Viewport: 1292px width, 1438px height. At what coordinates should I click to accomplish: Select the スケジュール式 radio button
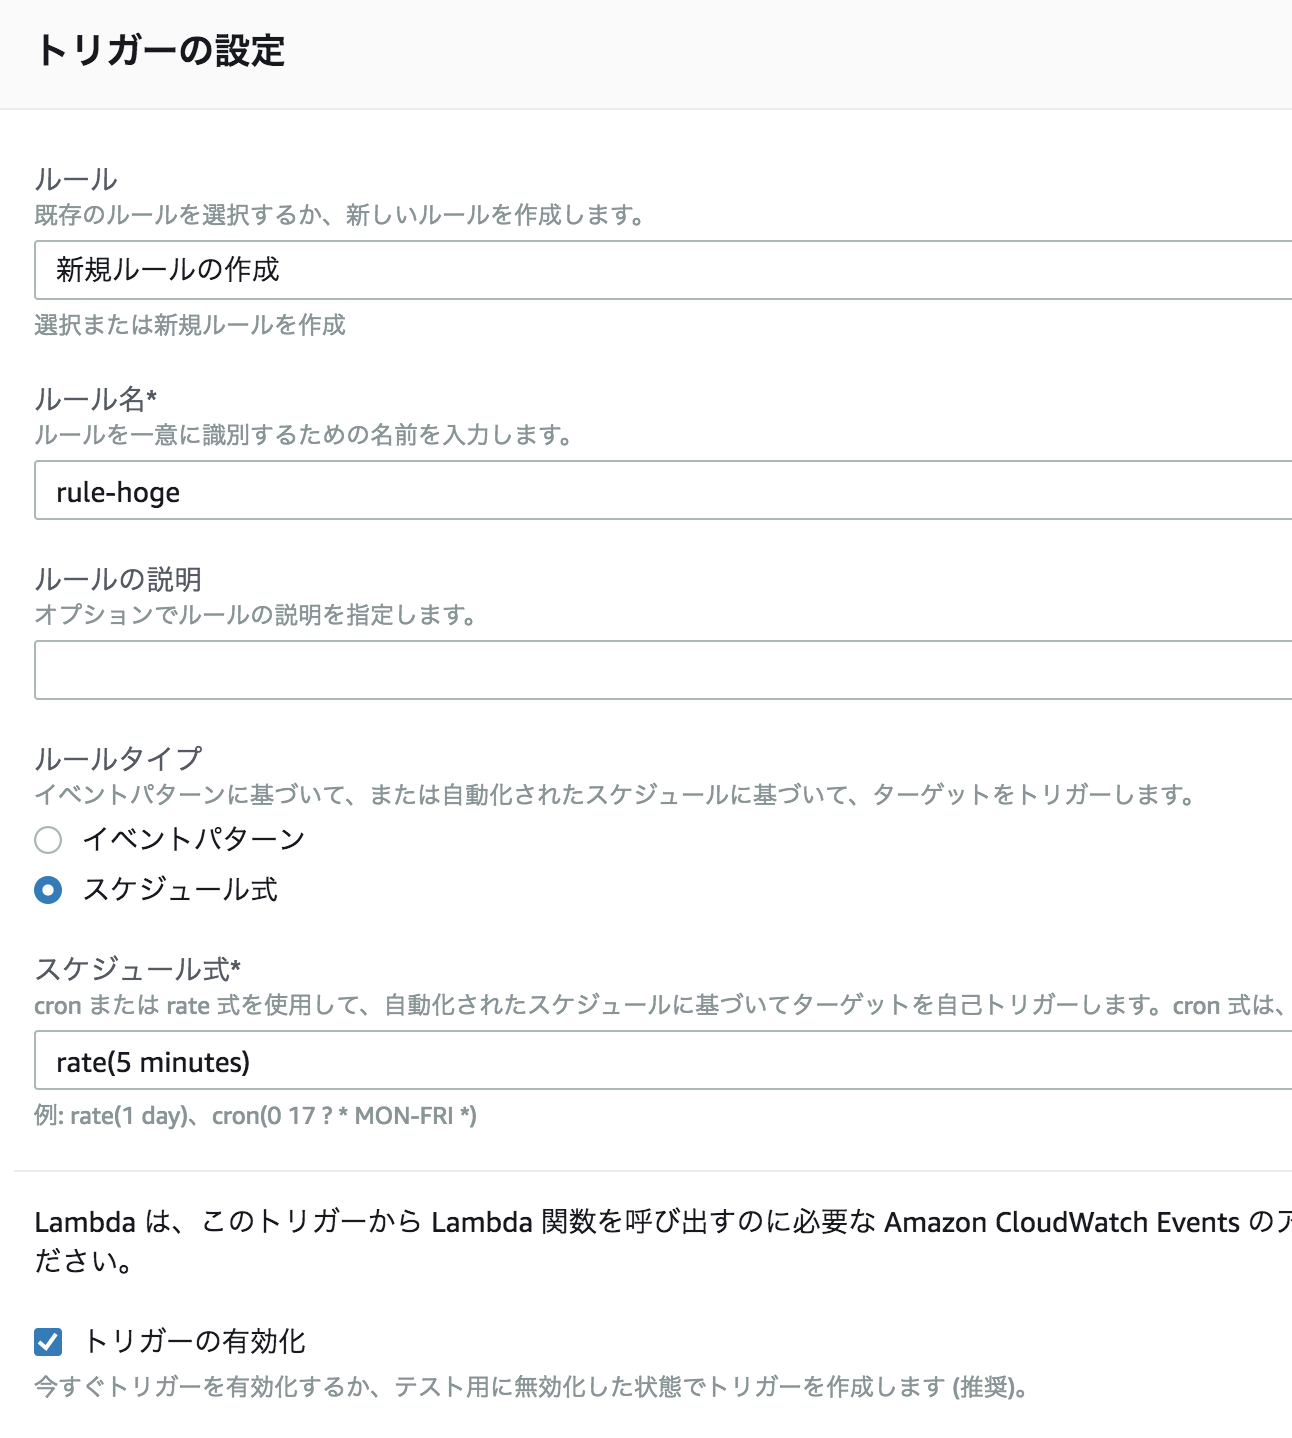[47, 891]
